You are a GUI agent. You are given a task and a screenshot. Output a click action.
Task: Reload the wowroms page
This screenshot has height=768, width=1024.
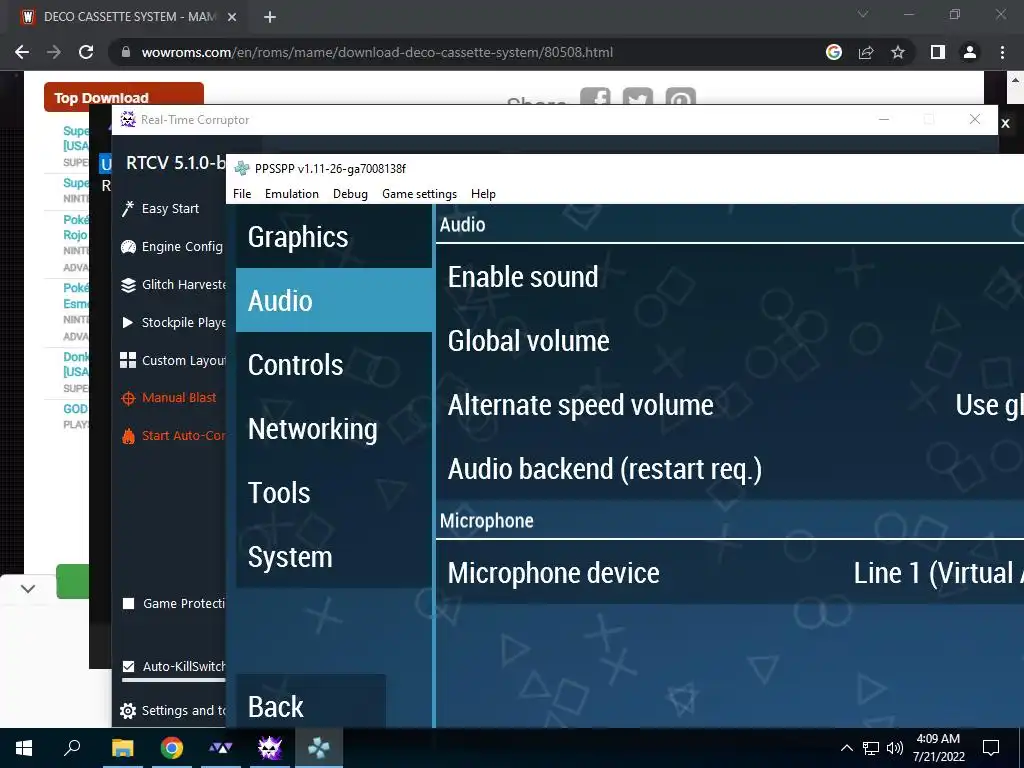click(86, 52)
